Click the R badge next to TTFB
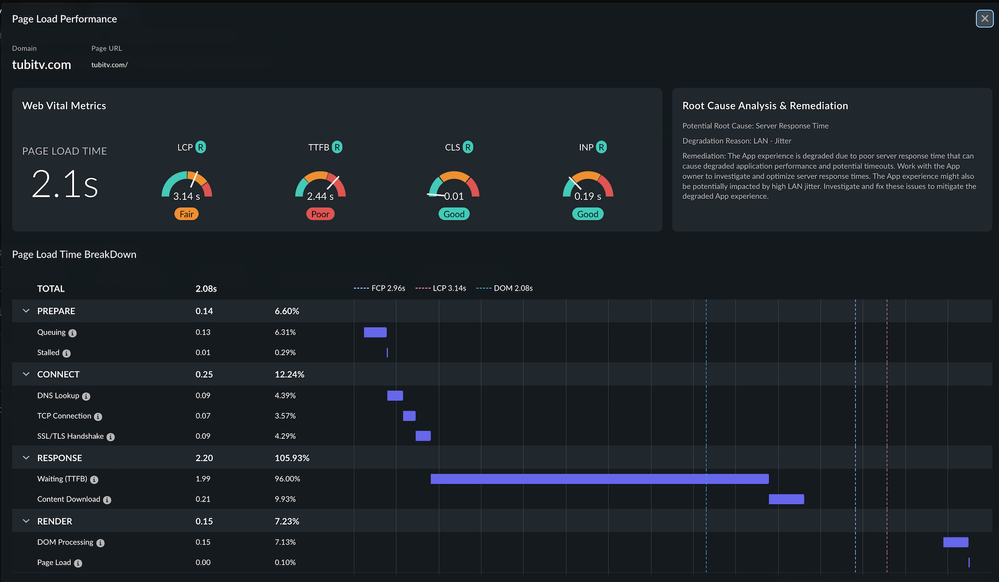The width and height of the screenshot is (999, 582). pyautogui.click(x=337, y=147)
